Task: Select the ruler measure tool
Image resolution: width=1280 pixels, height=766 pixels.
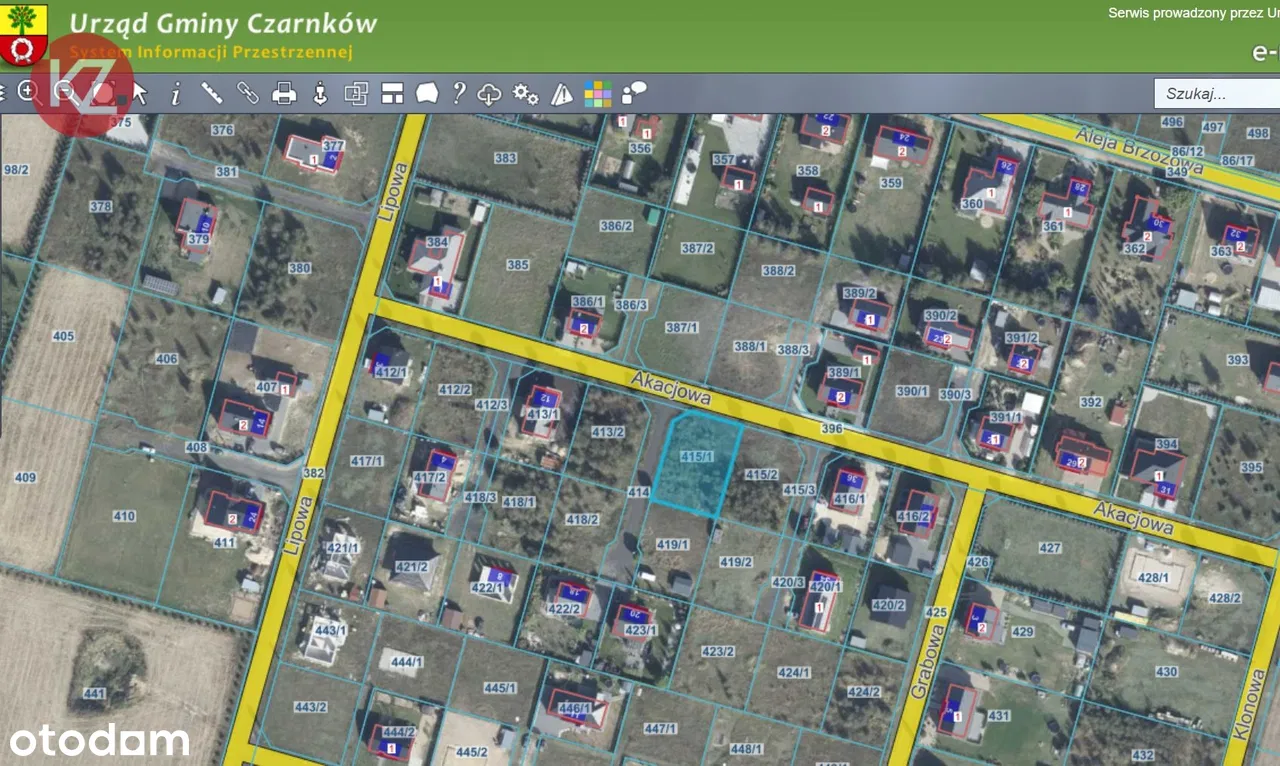Action: [212, 94]
